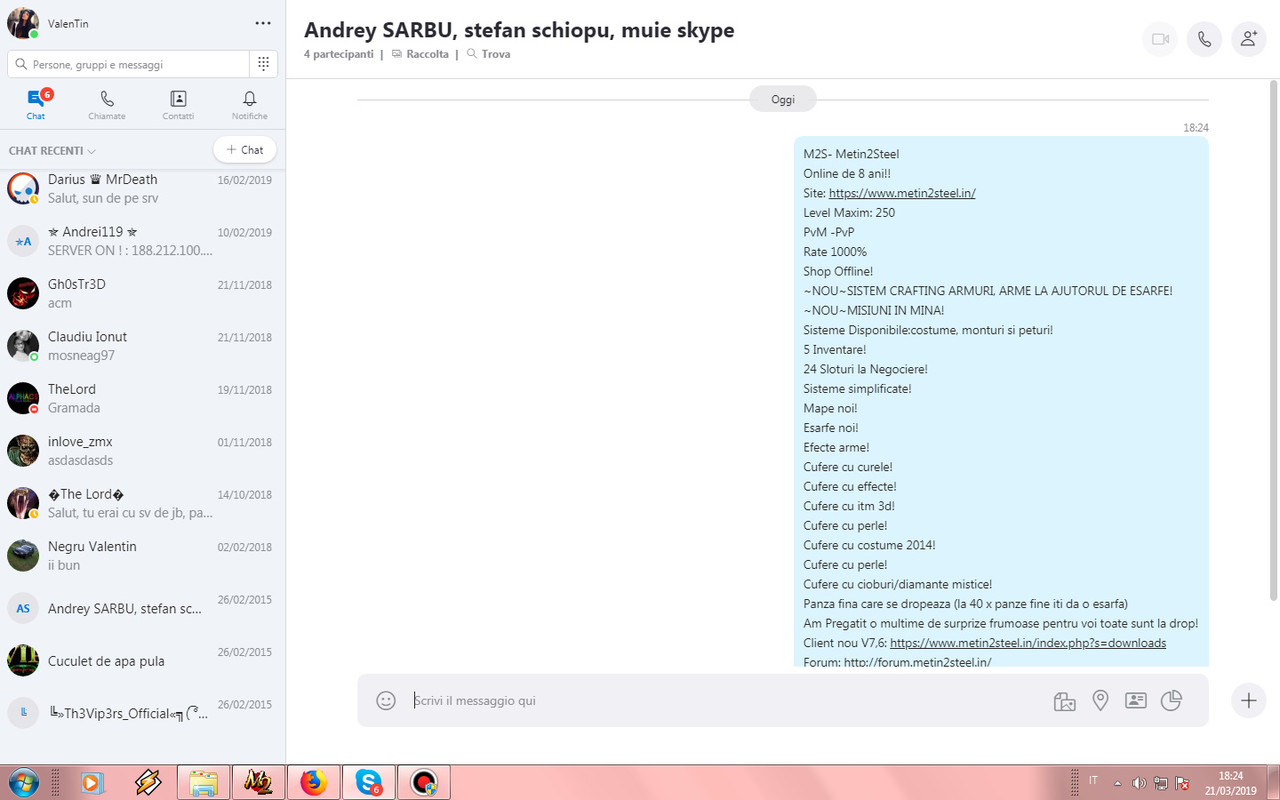The width and height of the screenshot is (1280, 800).
Task: Open the Cuculet de apa chat
Action: pyautogui.click(x=142, y=661)
